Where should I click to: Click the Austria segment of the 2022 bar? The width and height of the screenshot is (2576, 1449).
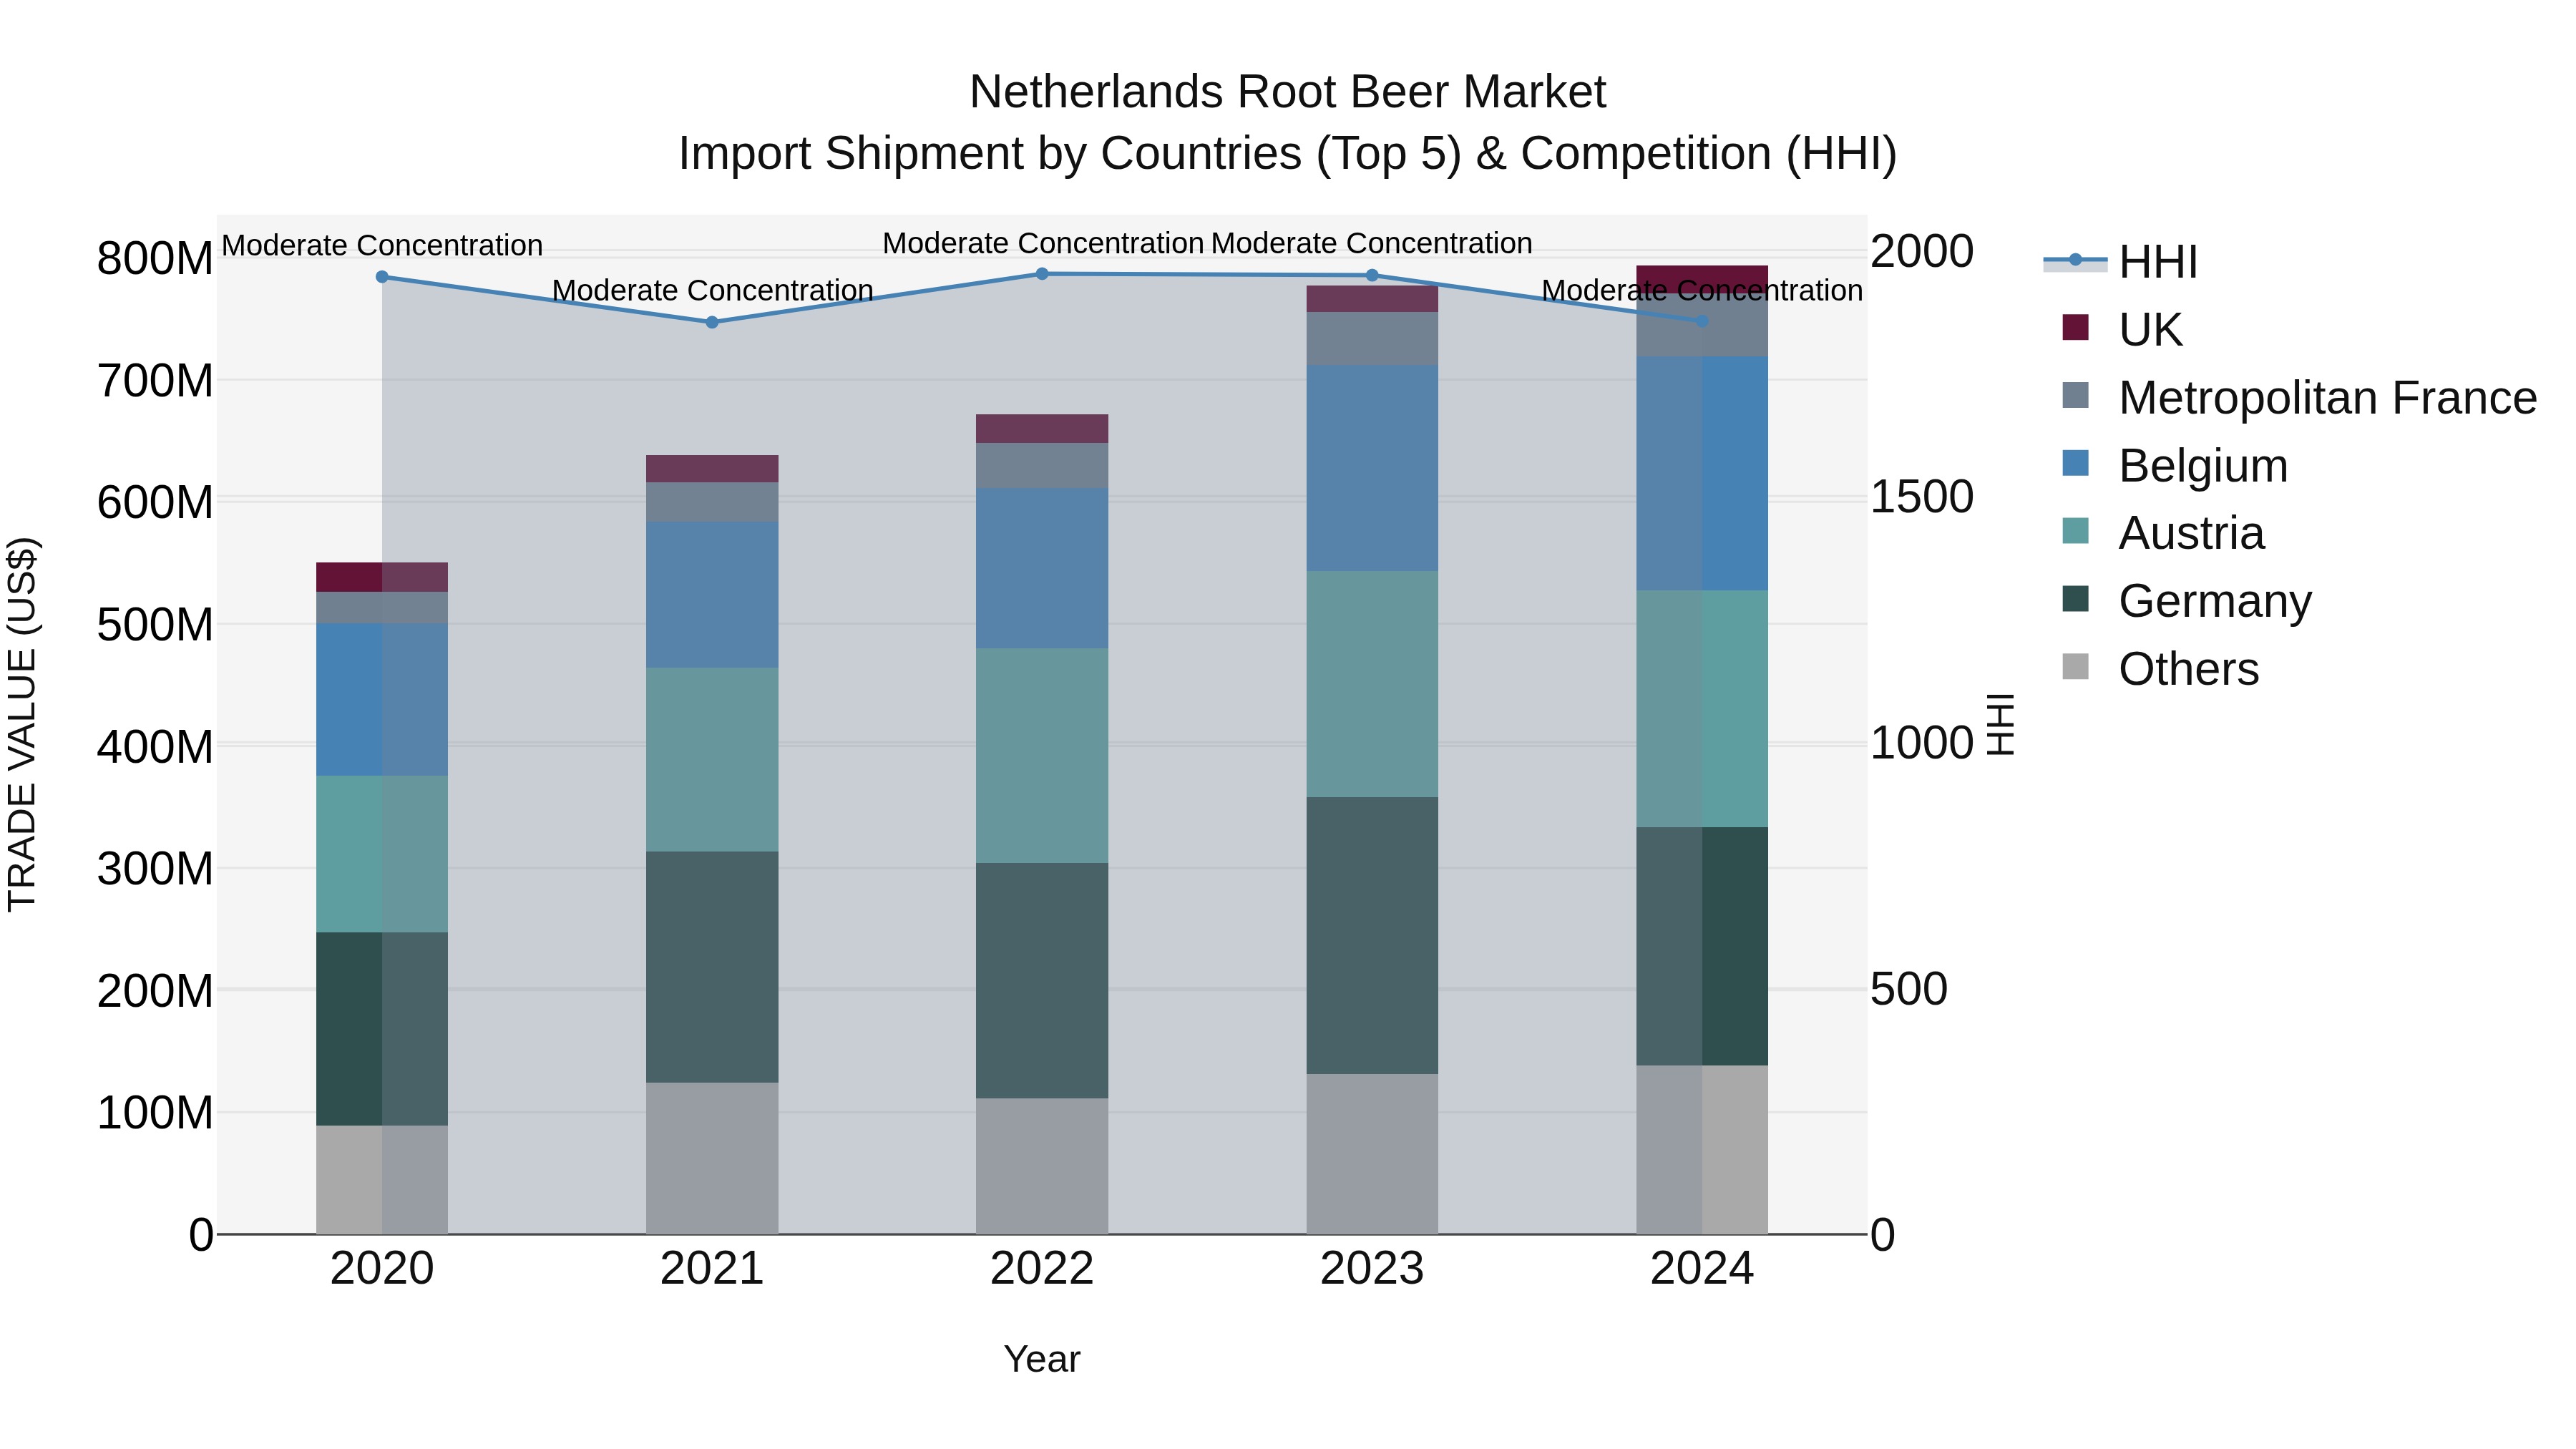coord(1042,755)
